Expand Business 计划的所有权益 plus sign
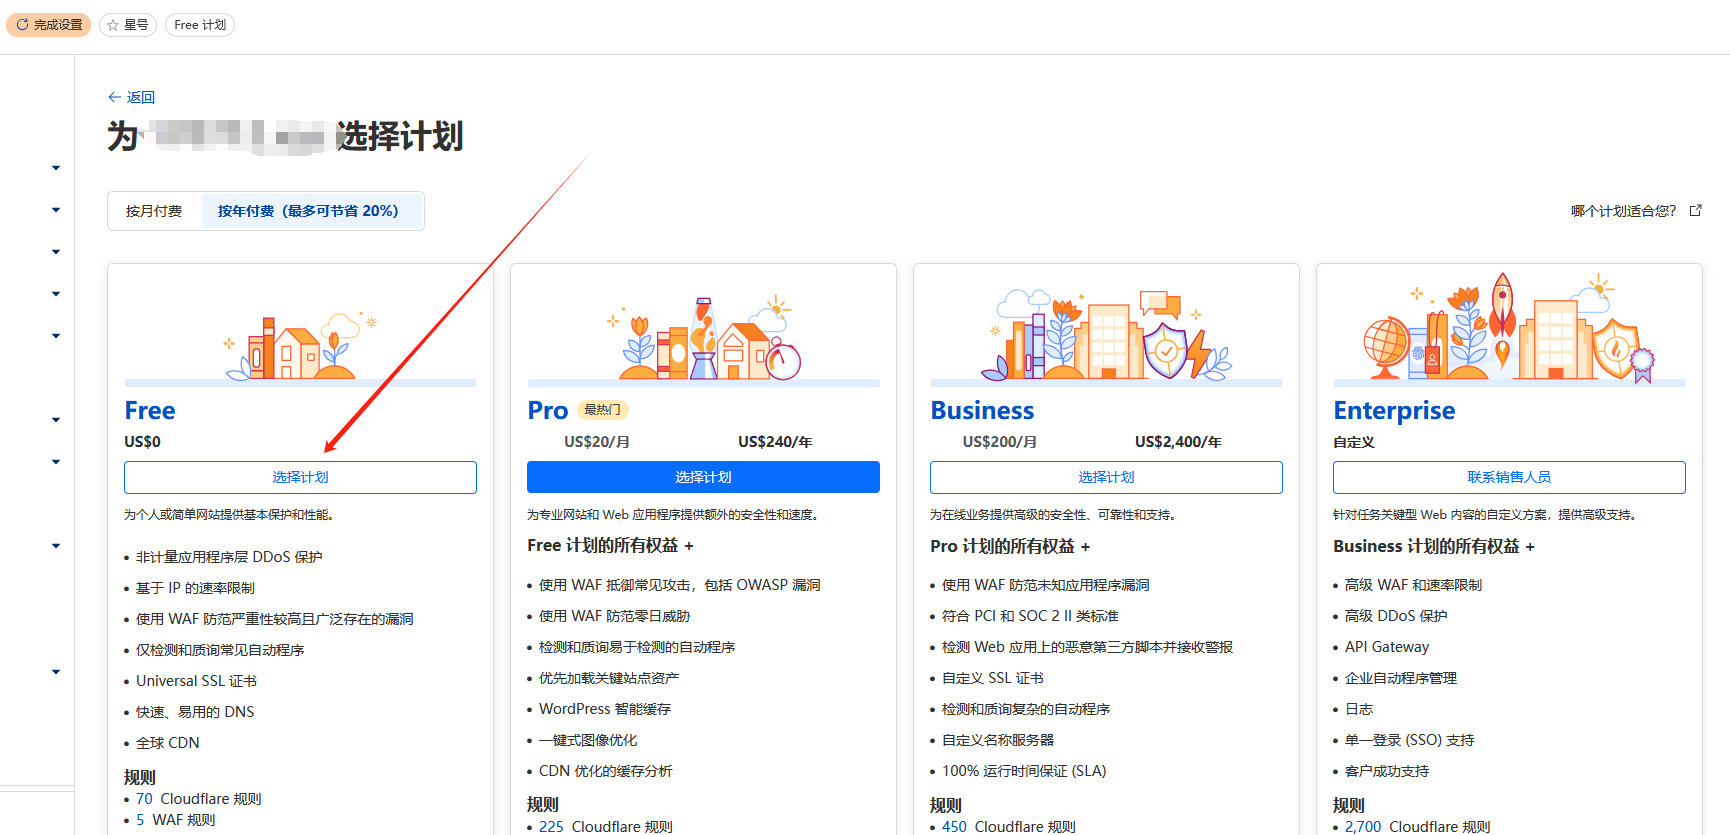This screenshot has height=835, width=1730. tap(1530, 547)
